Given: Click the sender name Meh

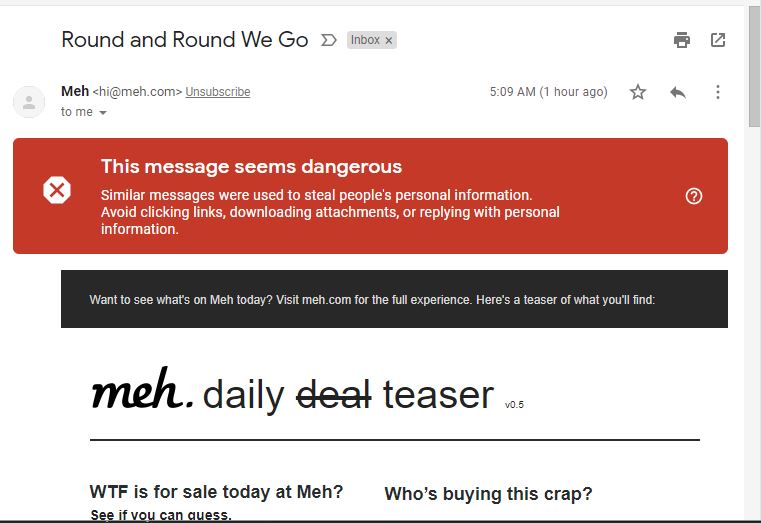Looking at the screenshot, I should (x=75, y=91).
